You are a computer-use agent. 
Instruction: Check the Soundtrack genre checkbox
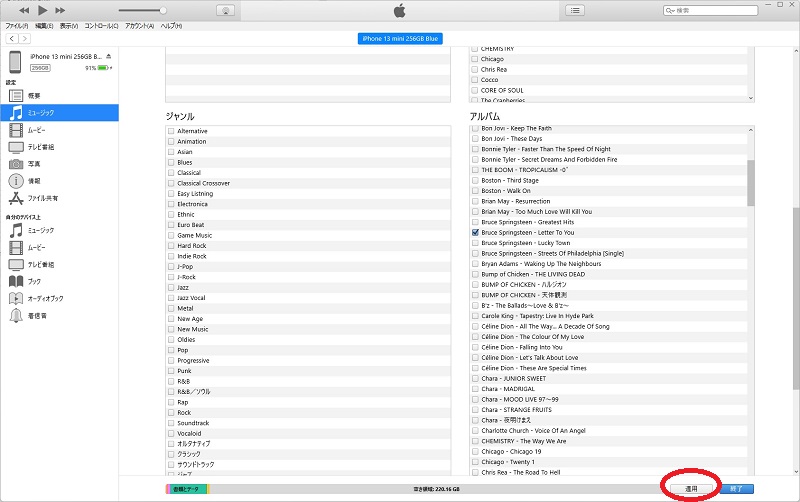(171, 423)
